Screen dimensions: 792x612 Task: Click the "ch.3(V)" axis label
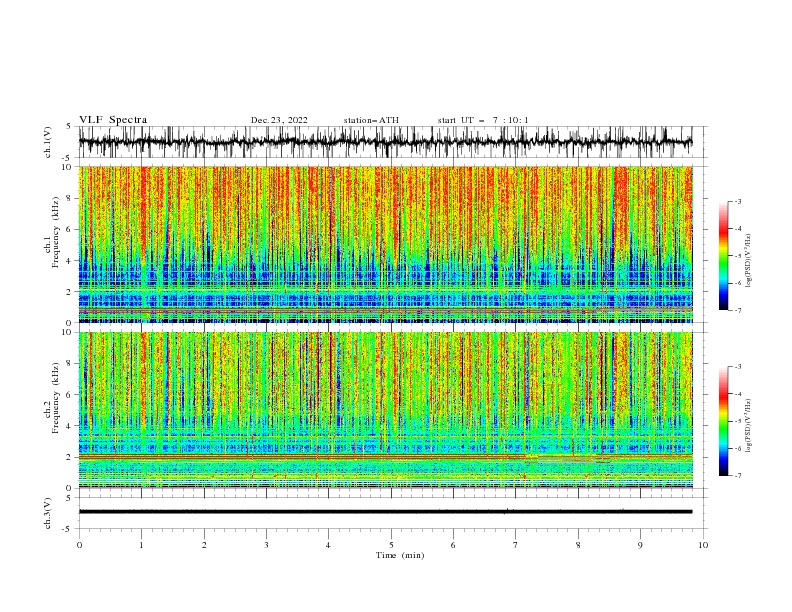(48, 513)
